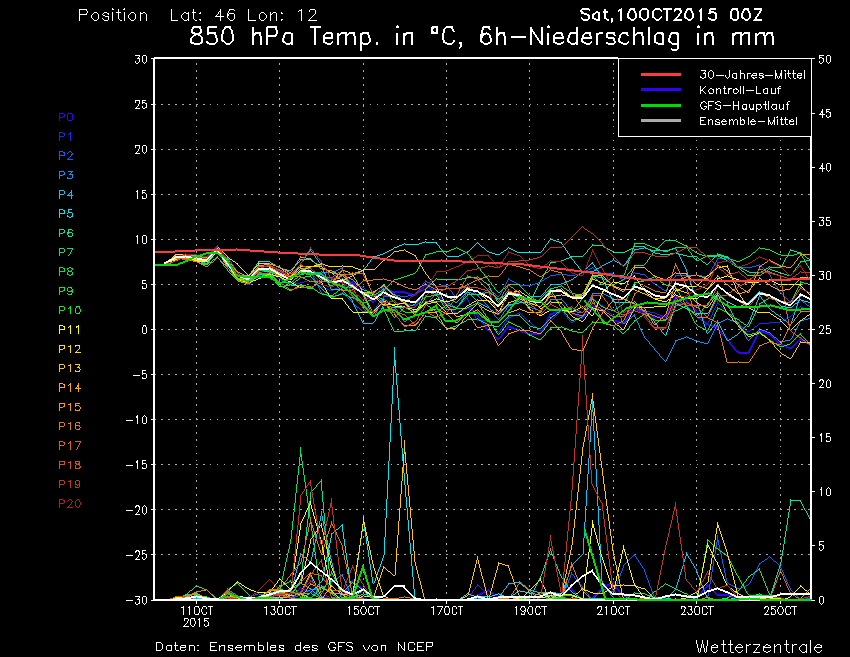Click the P10 ensemble member label
Image resolution: width=850 pixels, height=657 pixels.
69,310
